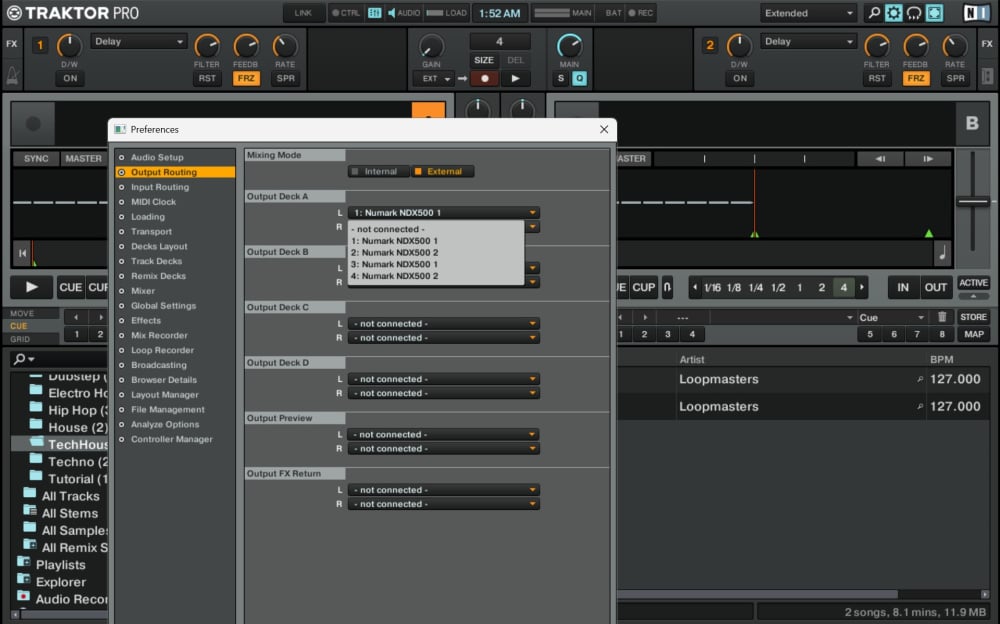
Task: Increase loop size with right arrow
Action: pyautogui.click(x=862, y=287)
